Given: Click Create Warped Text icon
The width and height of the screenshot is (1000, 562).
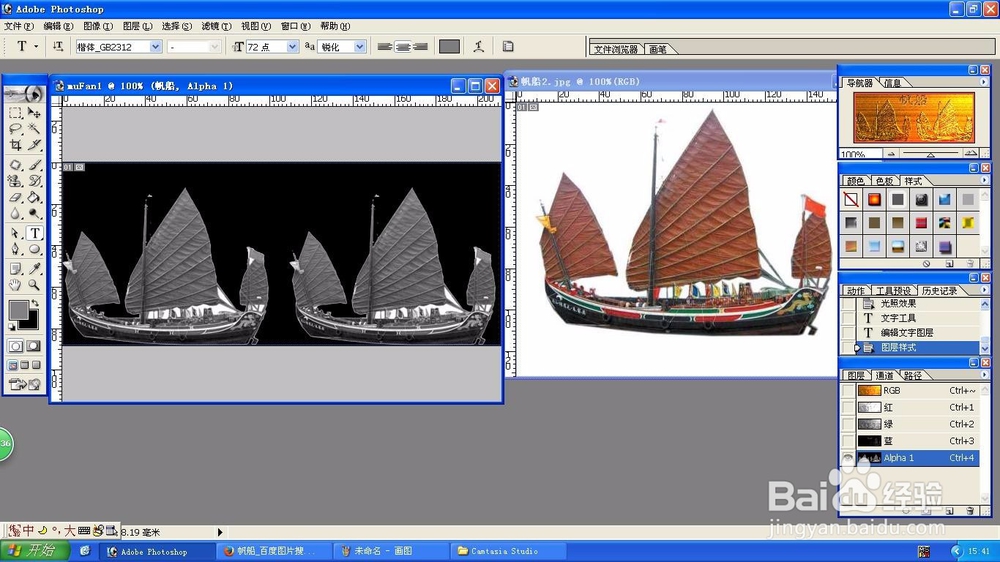Looking at the screenshot, I should pyautogui.click(x=479, y=46).
